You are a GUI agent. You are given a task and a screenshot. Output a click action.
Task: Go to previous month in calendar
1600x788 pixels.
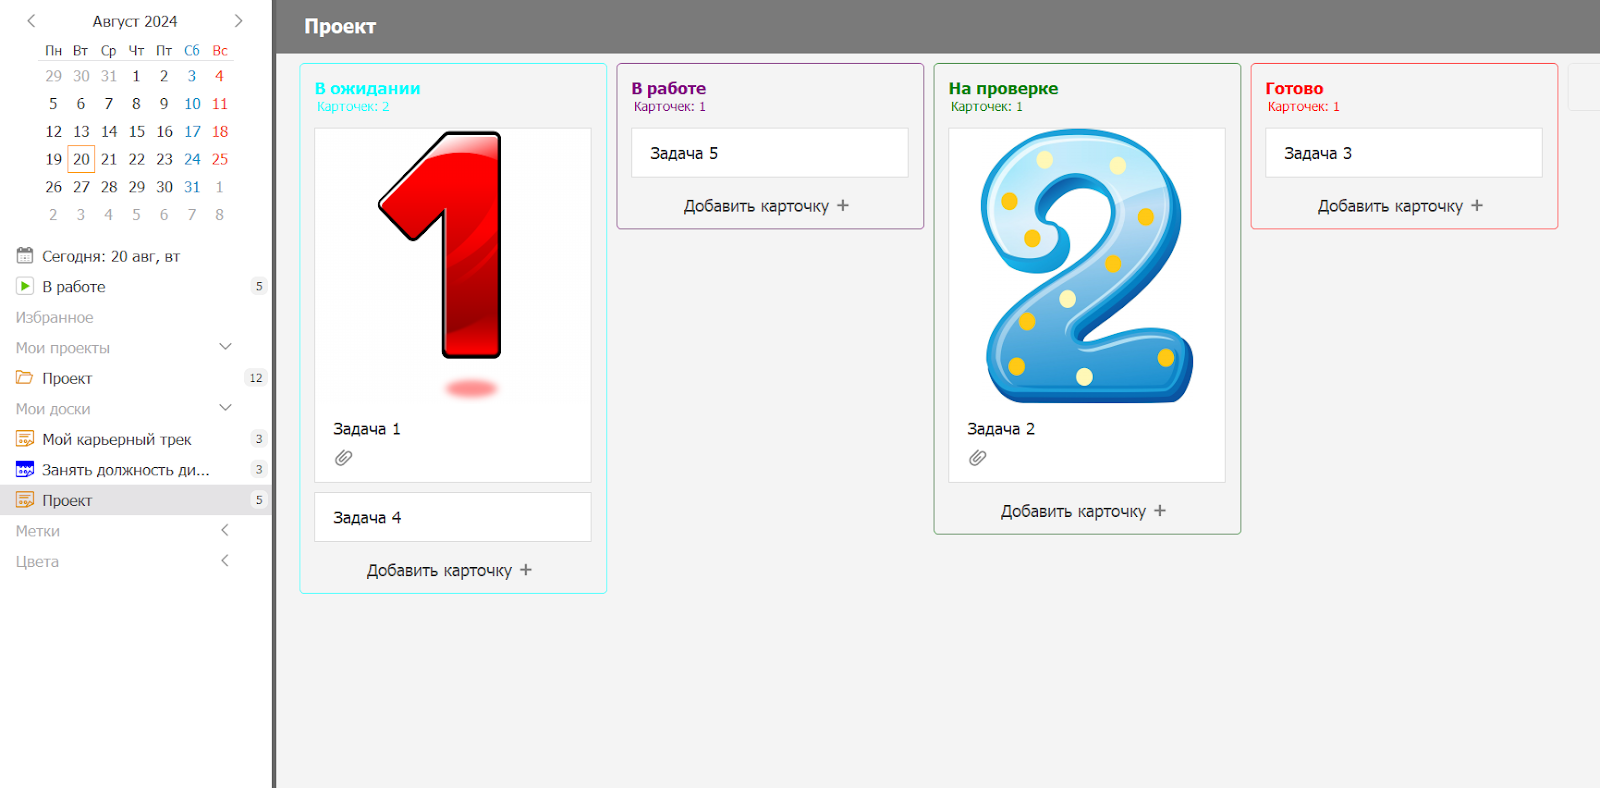point(31,20)
